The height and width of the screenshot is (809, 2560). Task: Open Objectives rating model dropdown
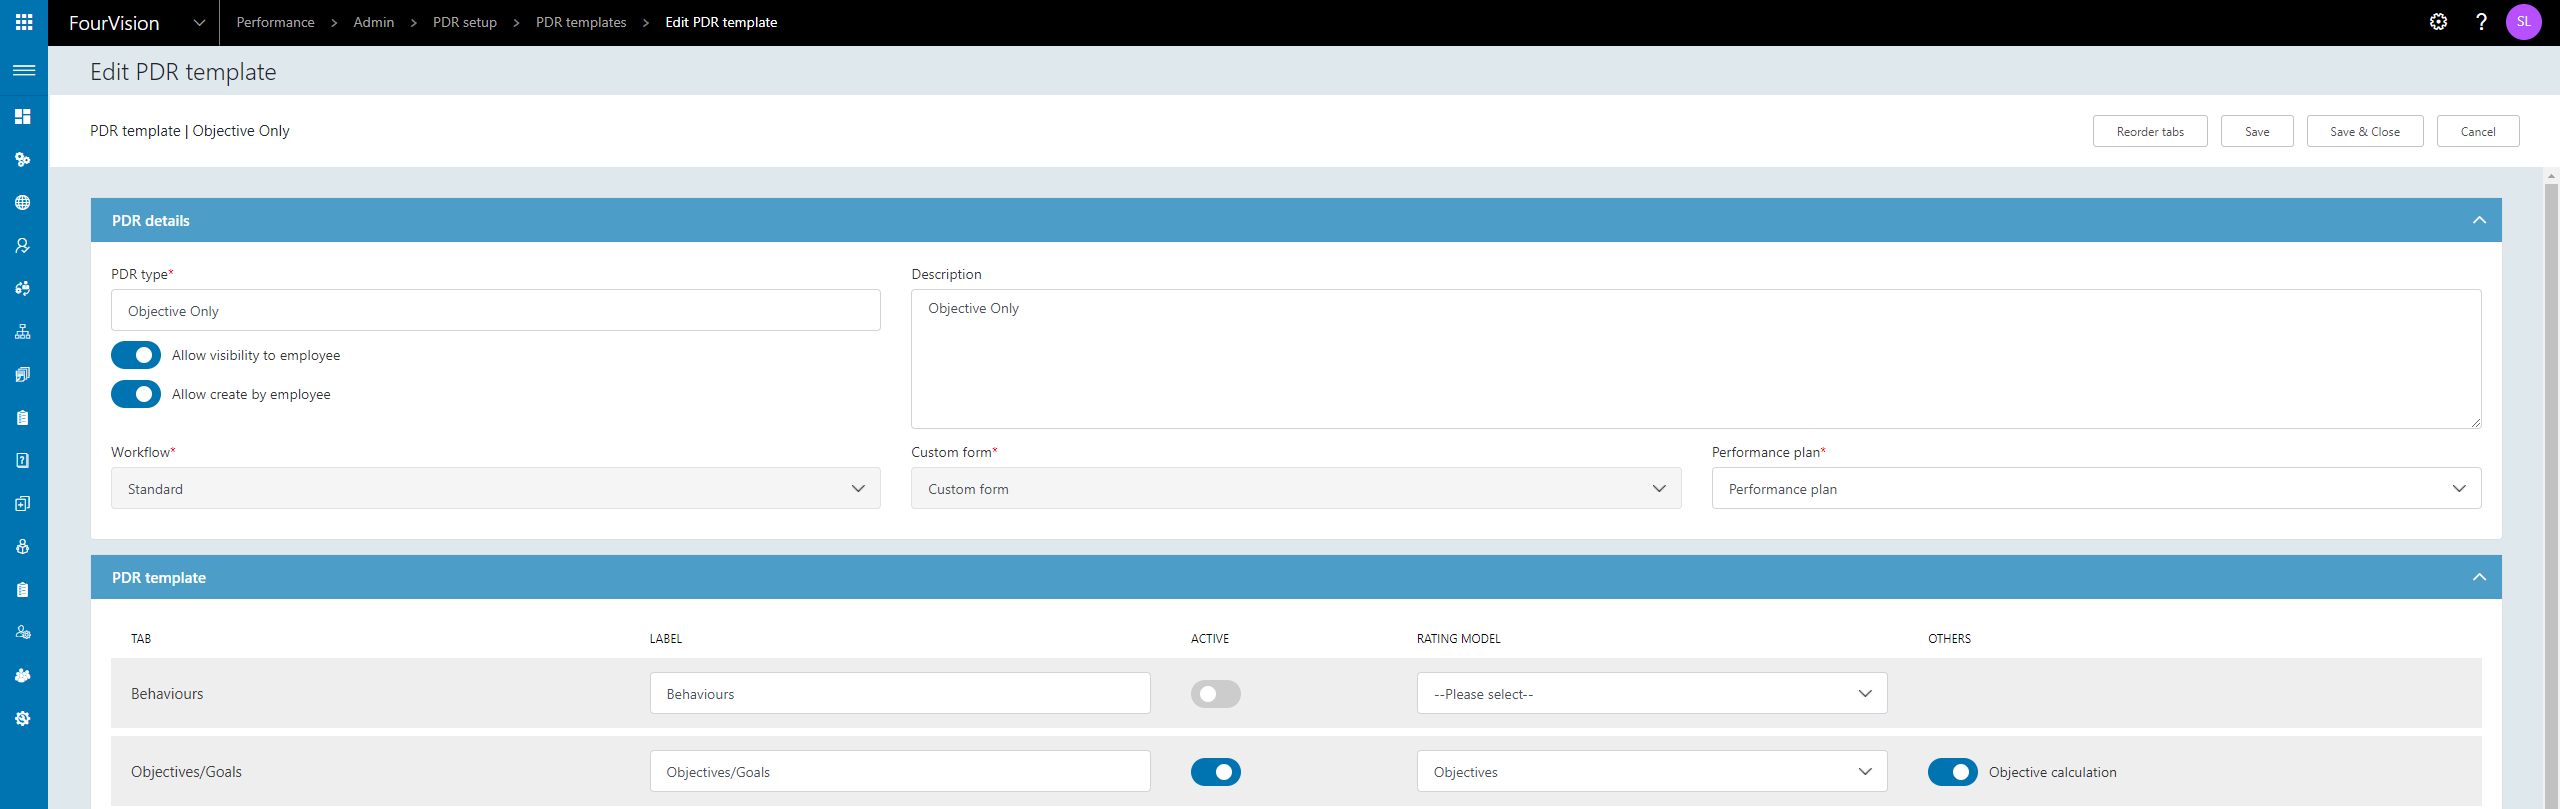coord(1652,772)
